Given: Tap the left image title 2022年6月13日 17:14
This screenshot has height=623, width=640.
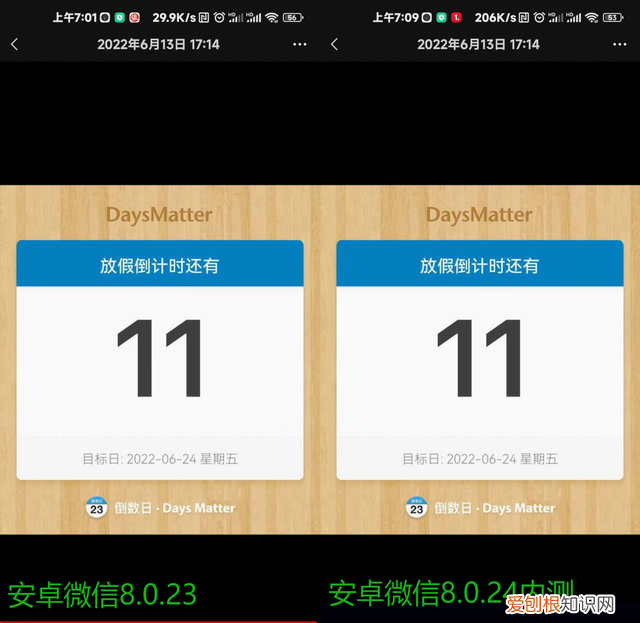Looking at the screenshot, I should pos(158,44).
